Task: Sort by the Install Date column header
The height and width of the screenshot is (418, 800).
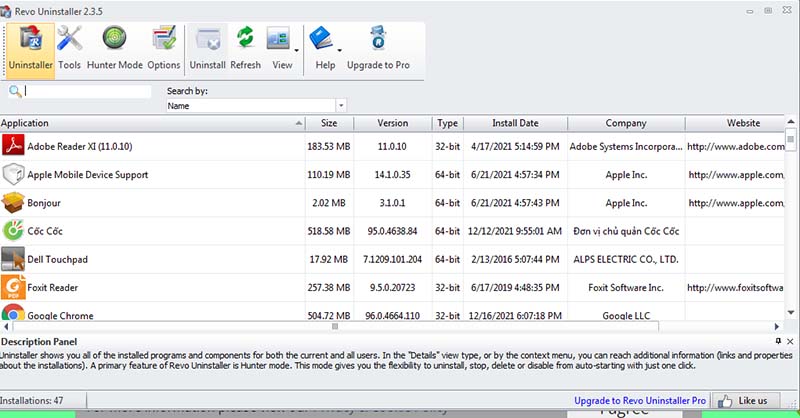Action: (515, 123)
